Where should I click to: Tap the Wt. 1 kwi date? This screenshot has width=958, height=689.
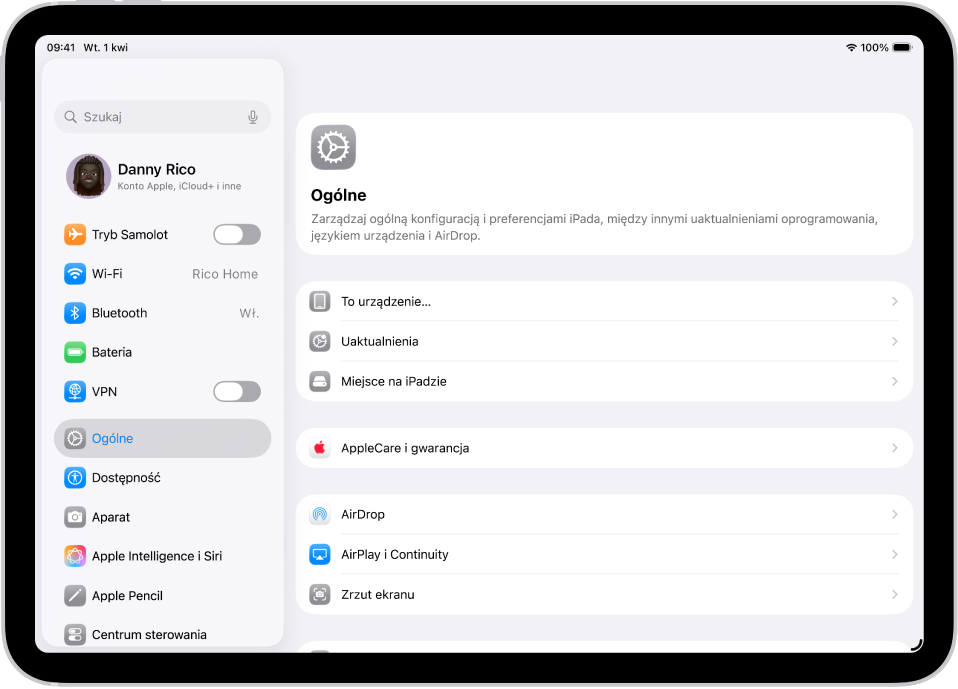click(106, 48)
